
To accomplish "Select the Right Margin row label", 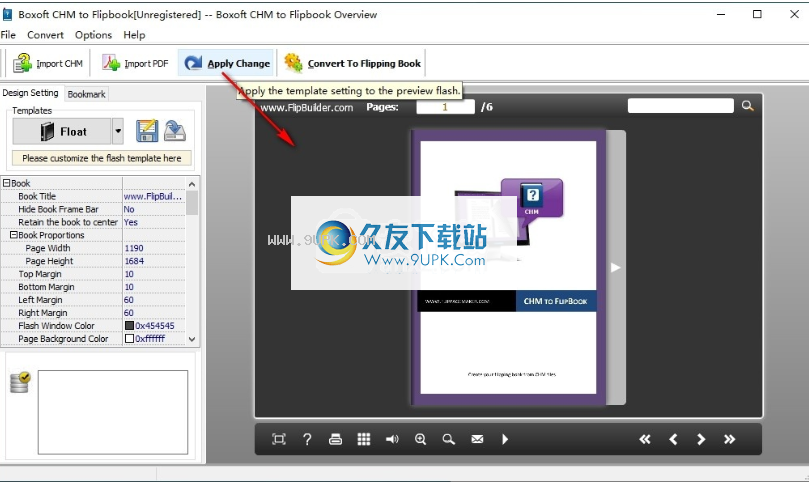I will click(x=42, y=313).
